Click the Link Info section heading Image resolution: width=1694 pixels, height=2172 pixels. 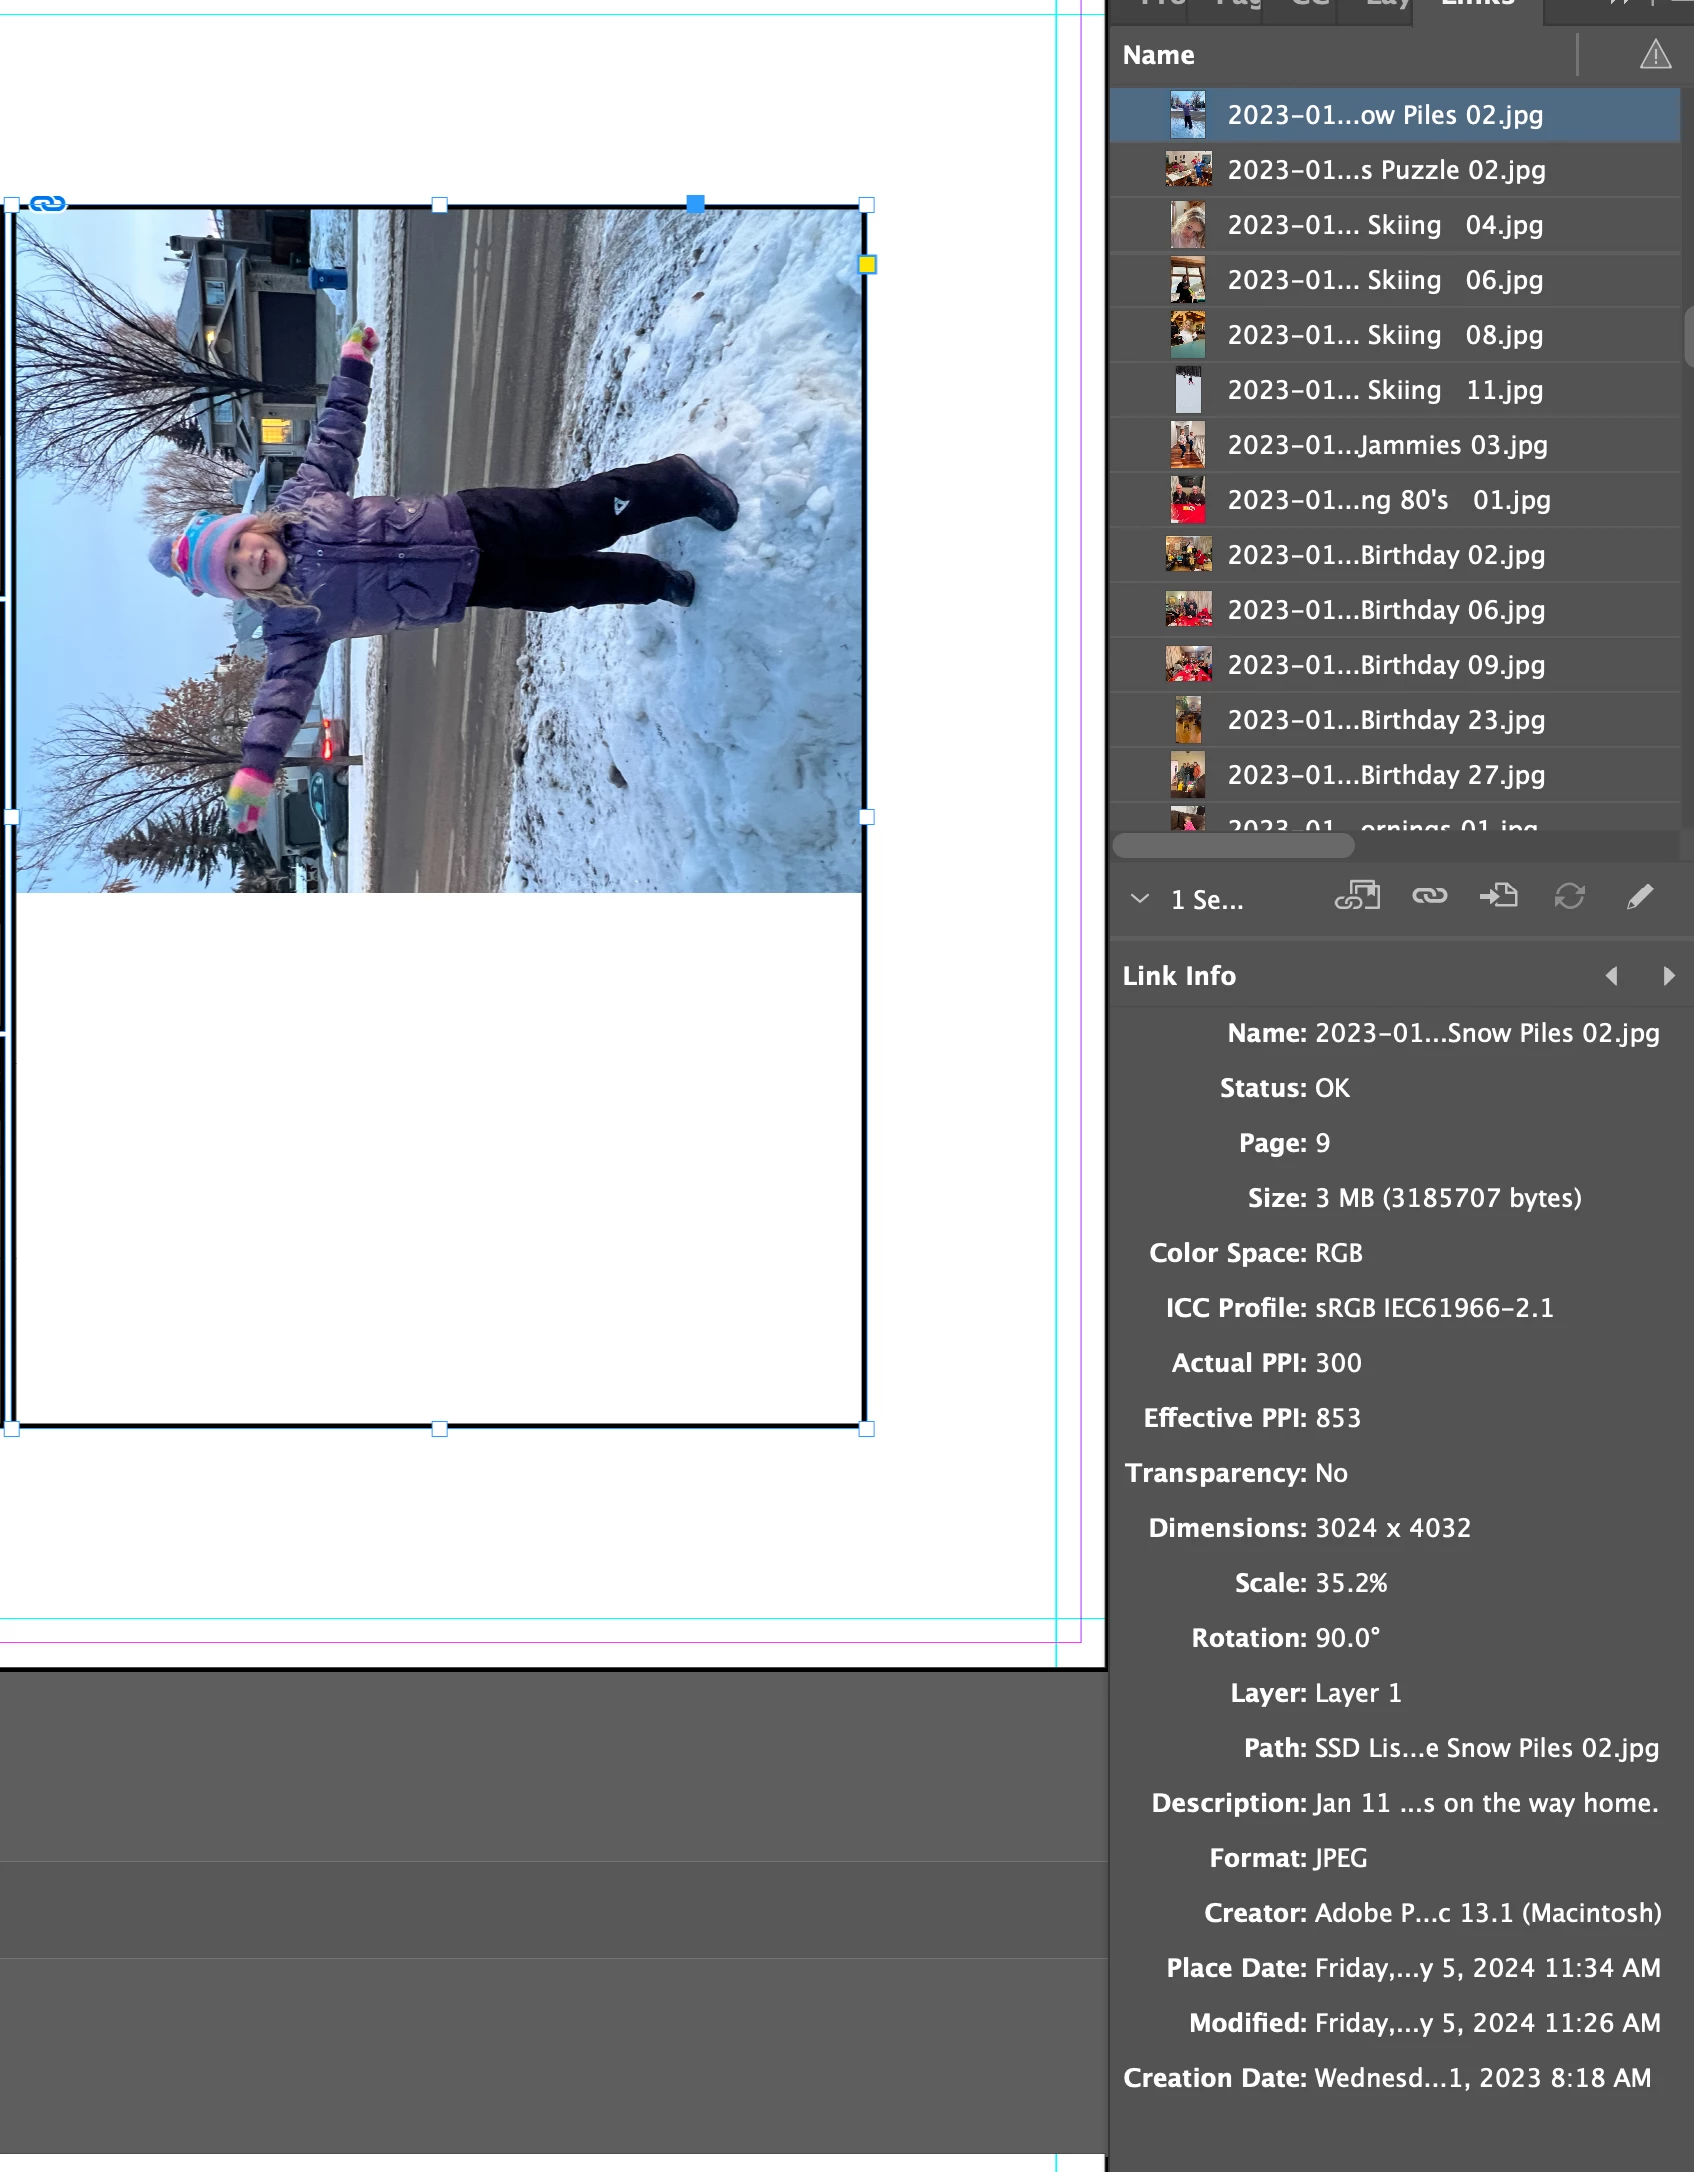(1179, 976)
